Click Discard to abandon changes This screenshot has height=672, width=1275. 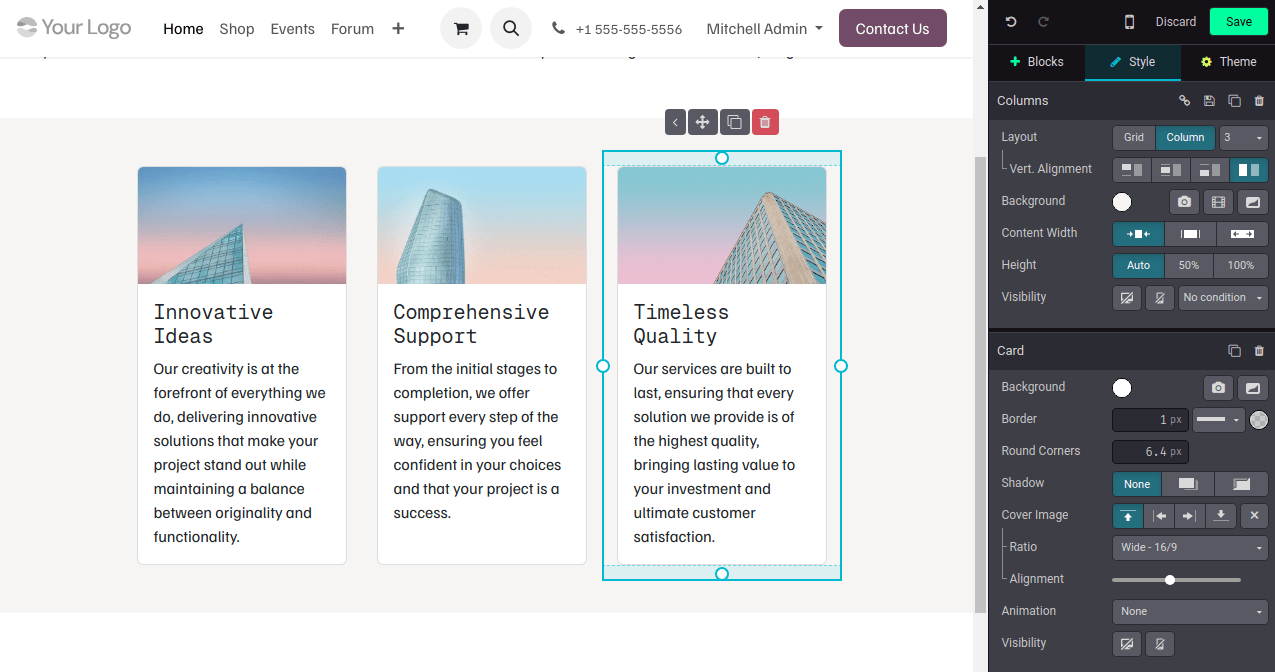point(1175,21)
